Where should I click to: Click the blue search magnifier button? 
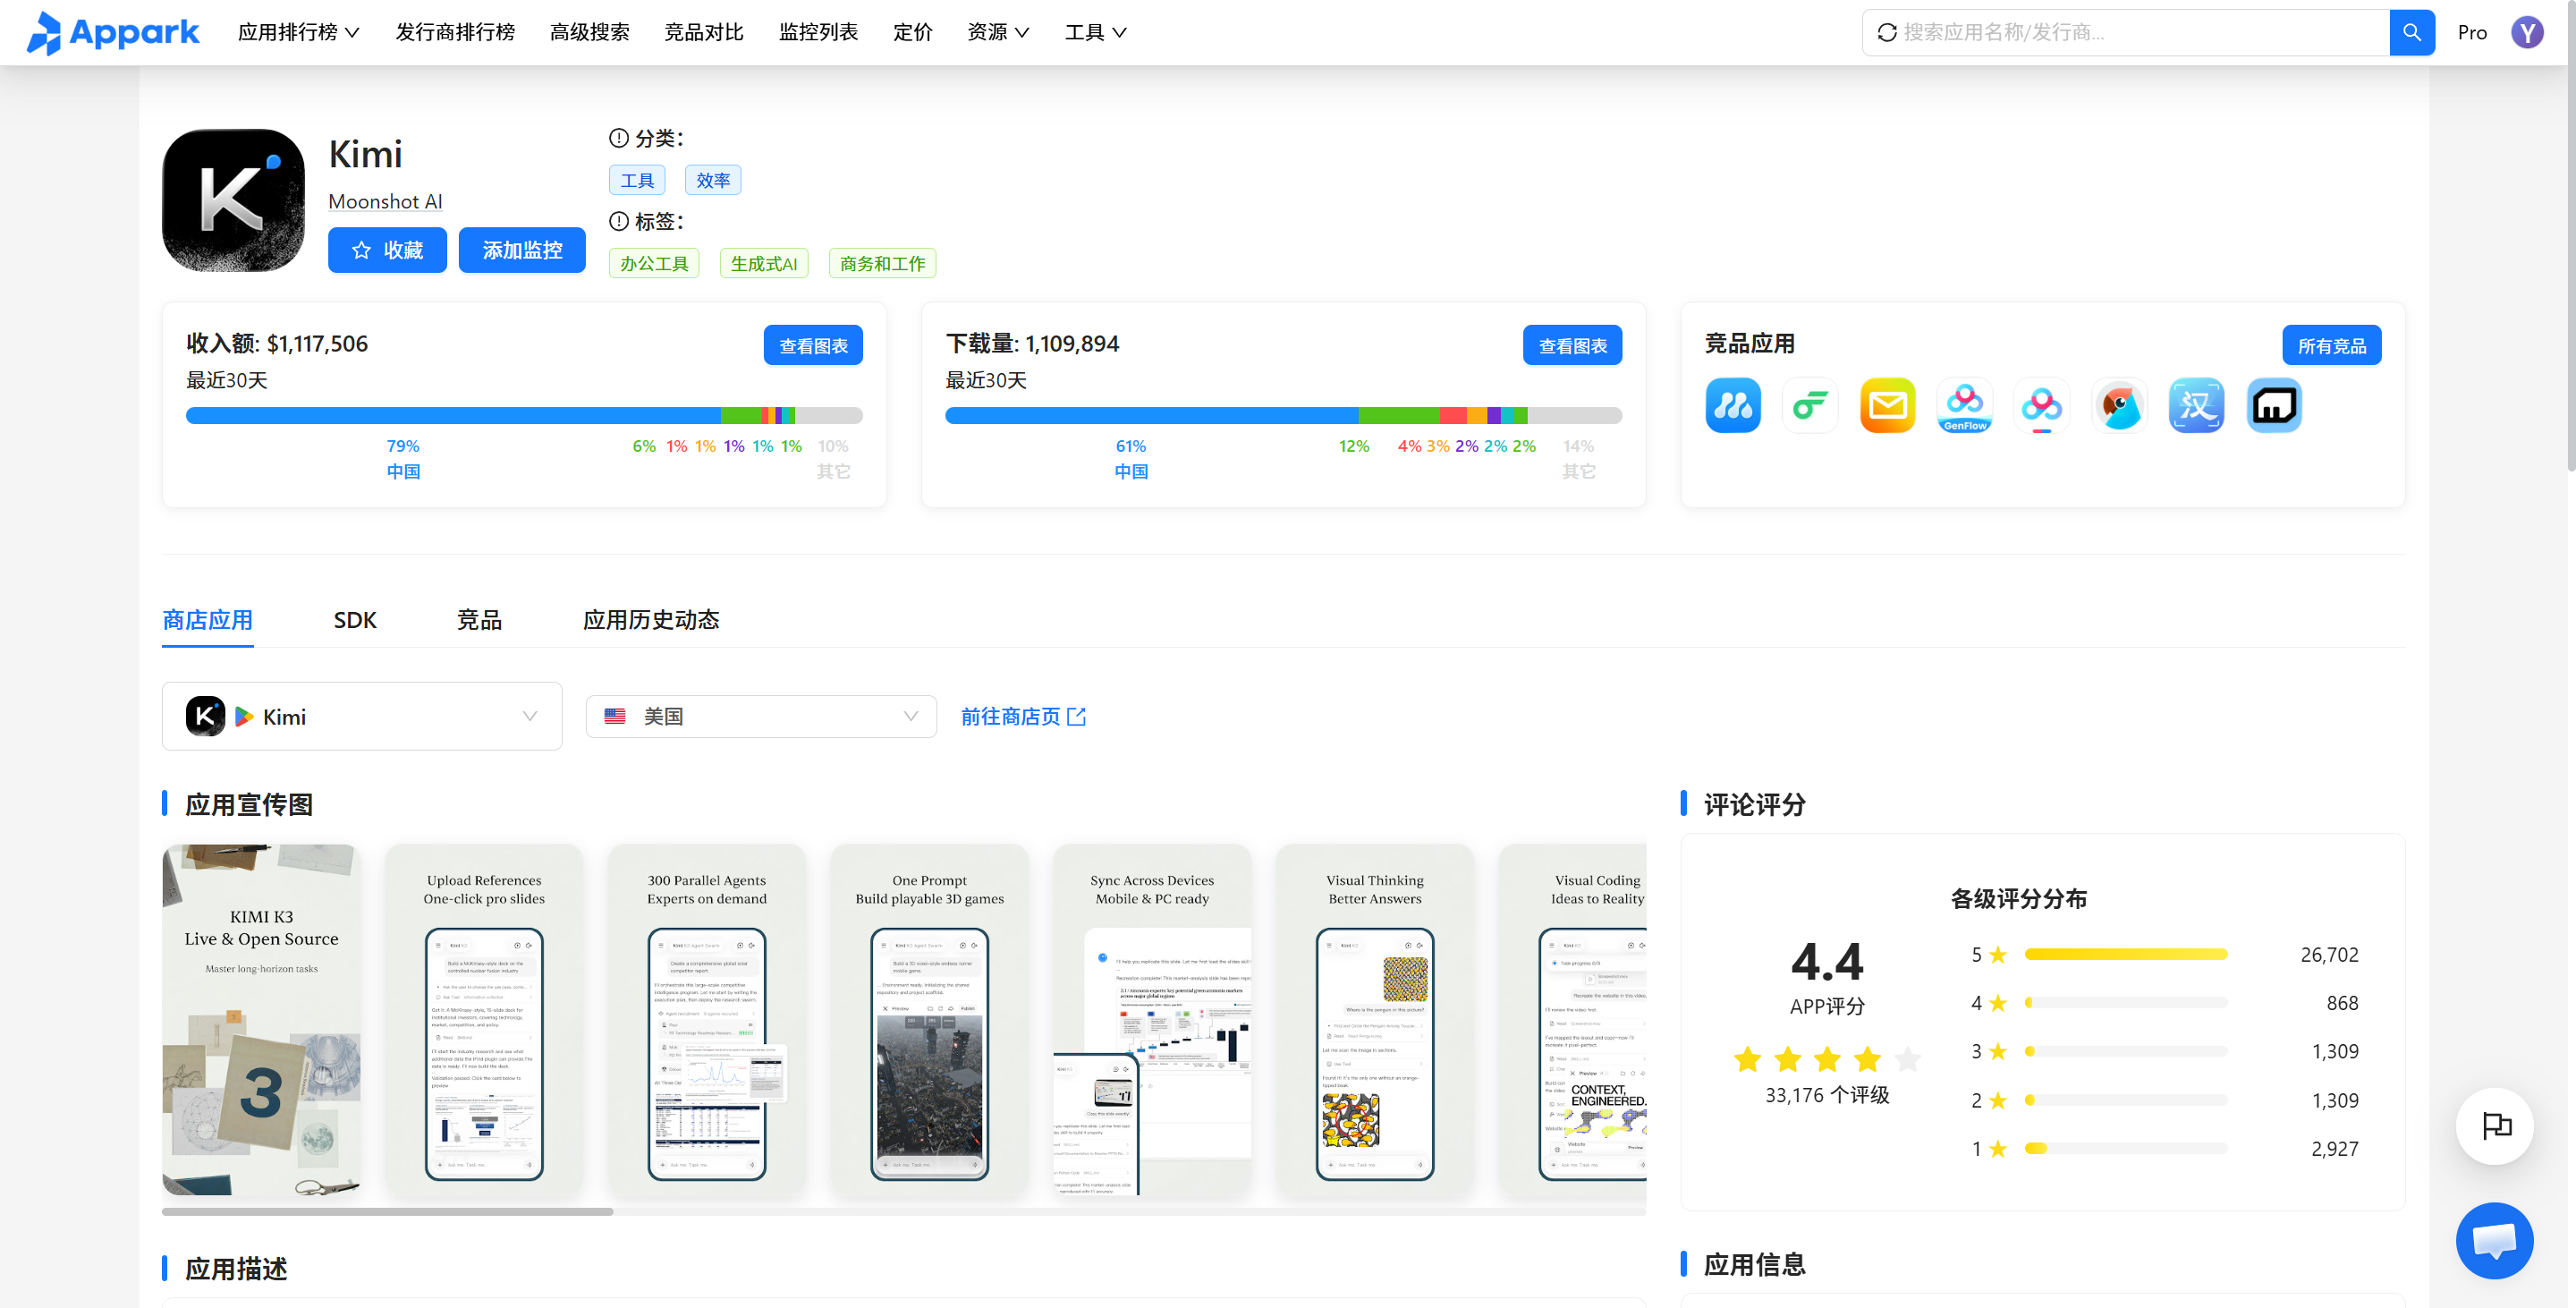coord(2411,33)
